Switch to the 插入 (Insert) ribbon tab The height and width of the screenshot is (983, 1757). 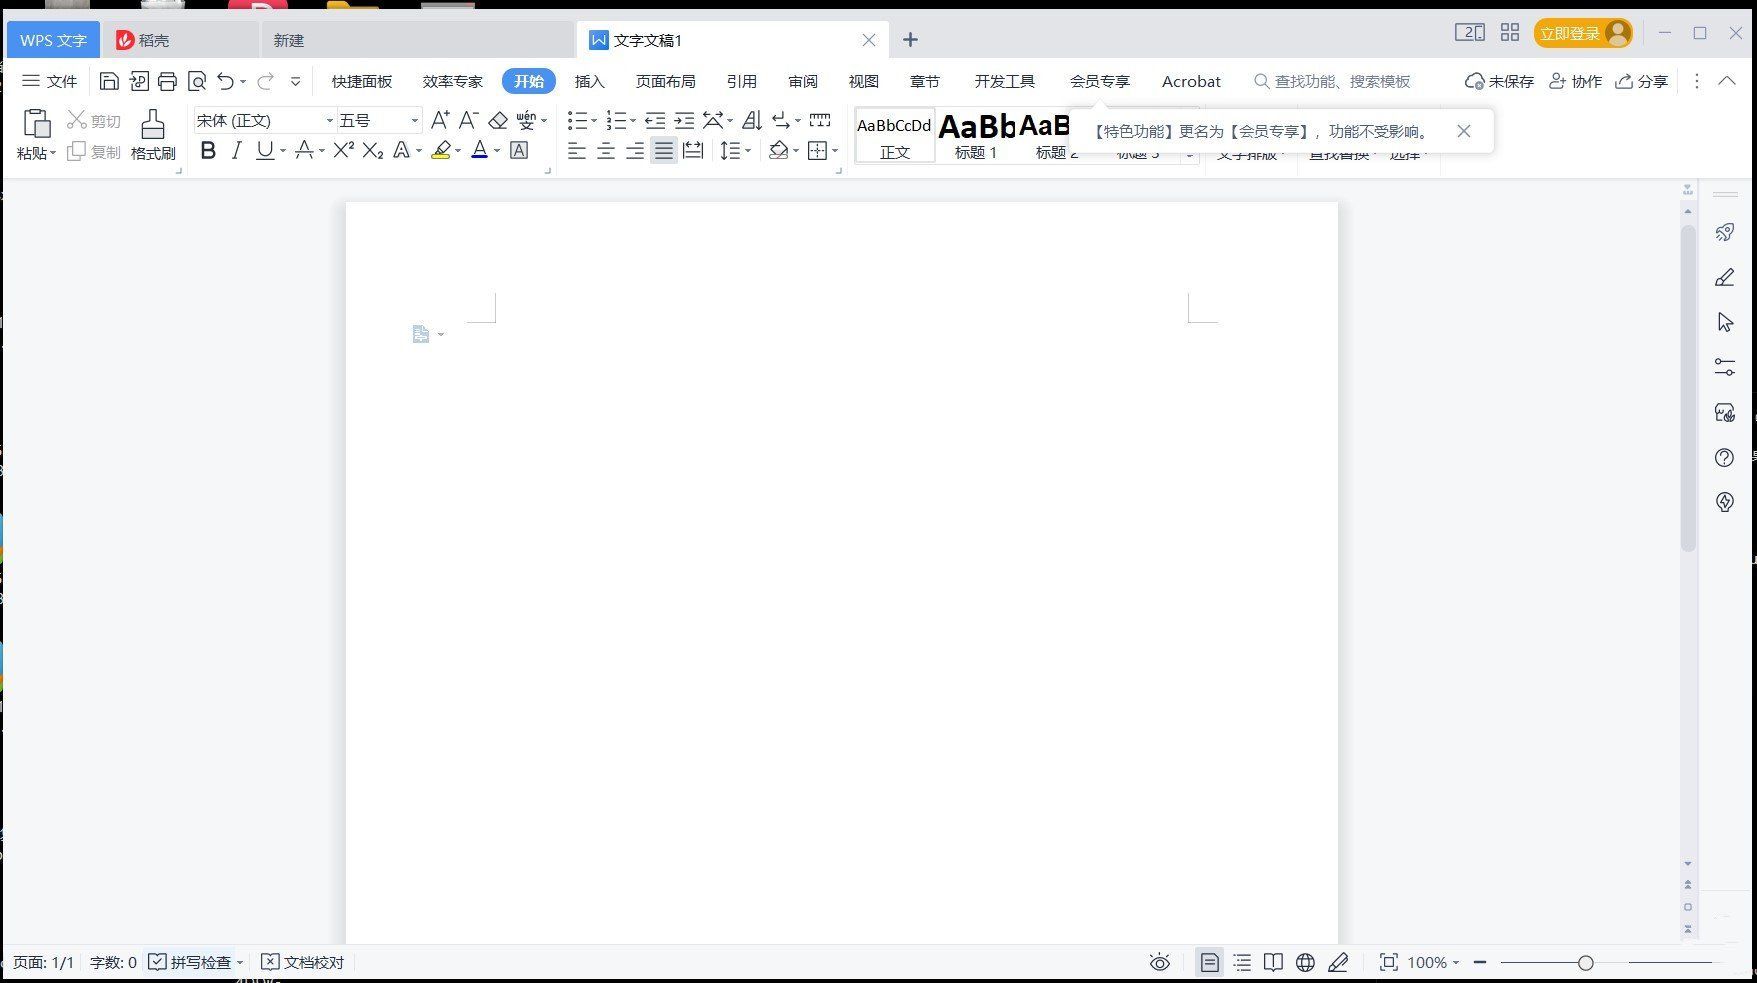tap(589, 81)
